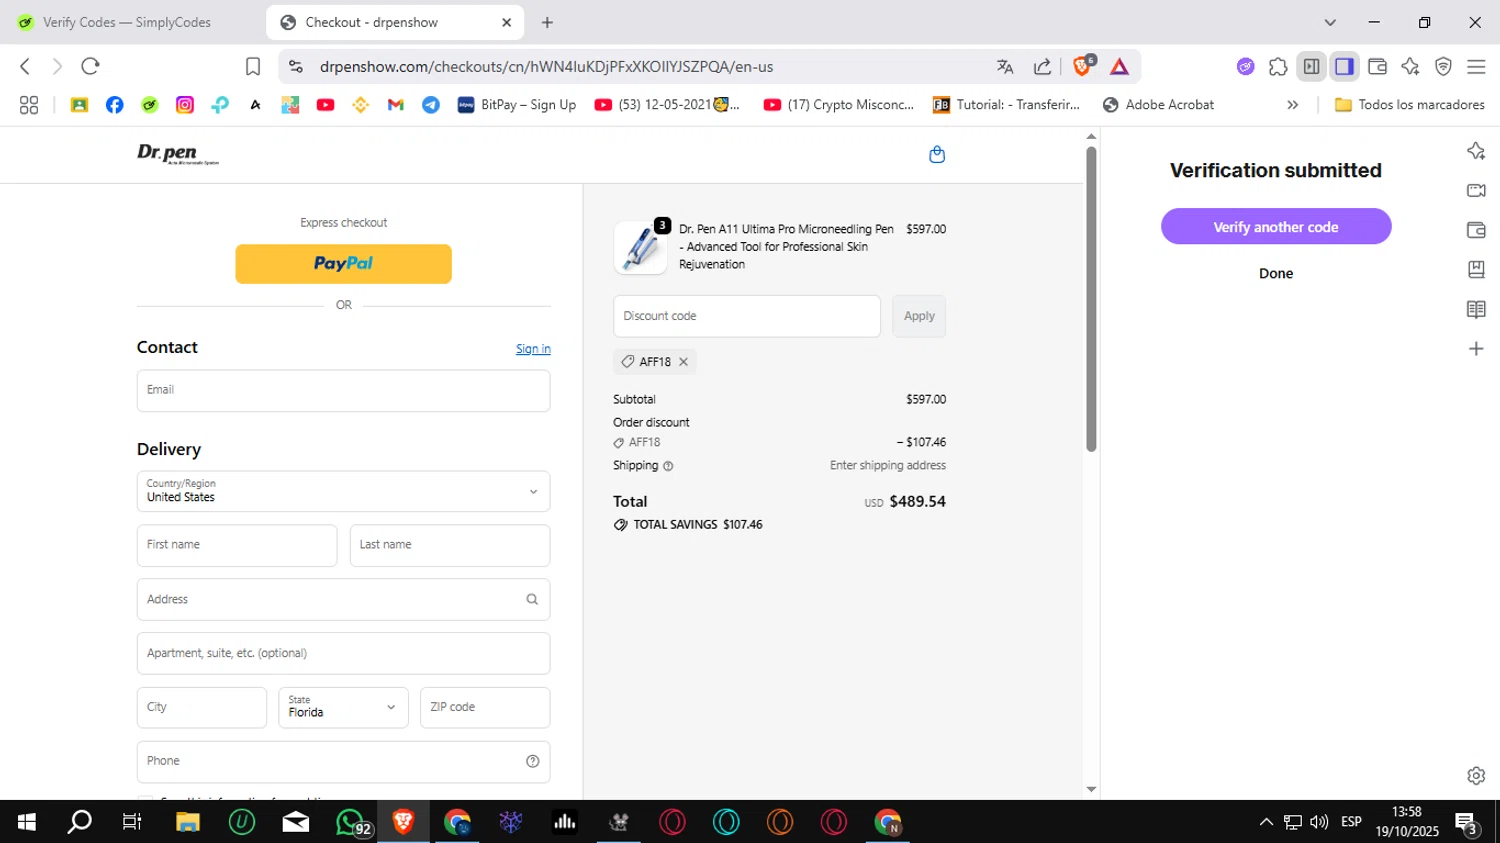Open File Explorer from taskbar
The width and height of the screenshot is (1500, 843).
click(x=188, y=822)
